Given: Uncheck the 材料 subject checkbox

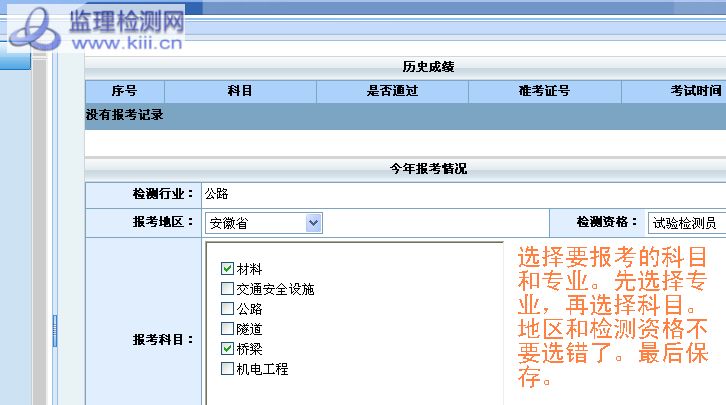Looking at the screenshot, I should pos(227,269).
